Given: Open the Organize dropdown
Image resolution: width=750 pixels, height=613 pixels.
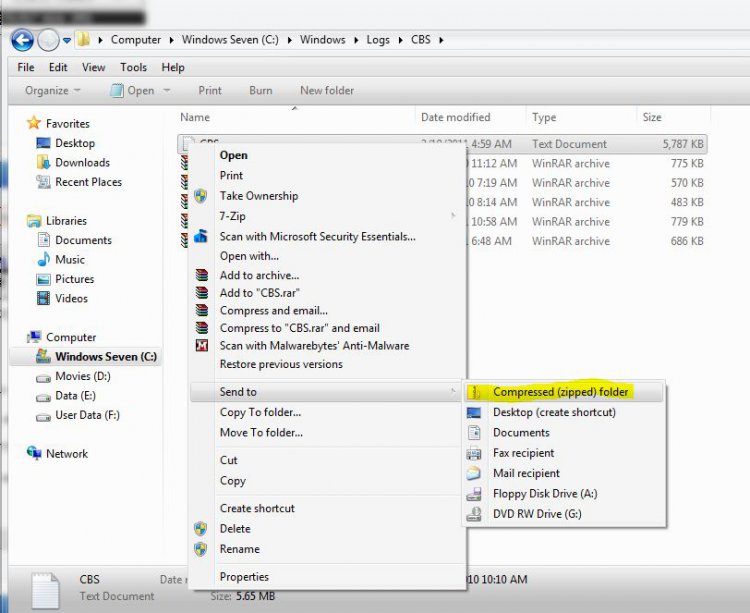Looking at the screenshot, I should coord(53,90).
